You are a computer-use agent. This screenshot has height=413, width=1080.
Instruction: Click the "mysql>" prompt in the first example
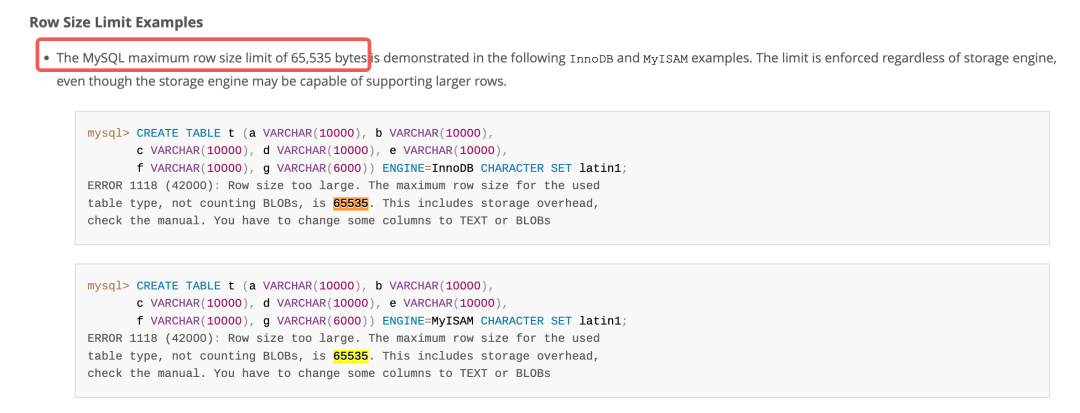(x=108, y=132)
